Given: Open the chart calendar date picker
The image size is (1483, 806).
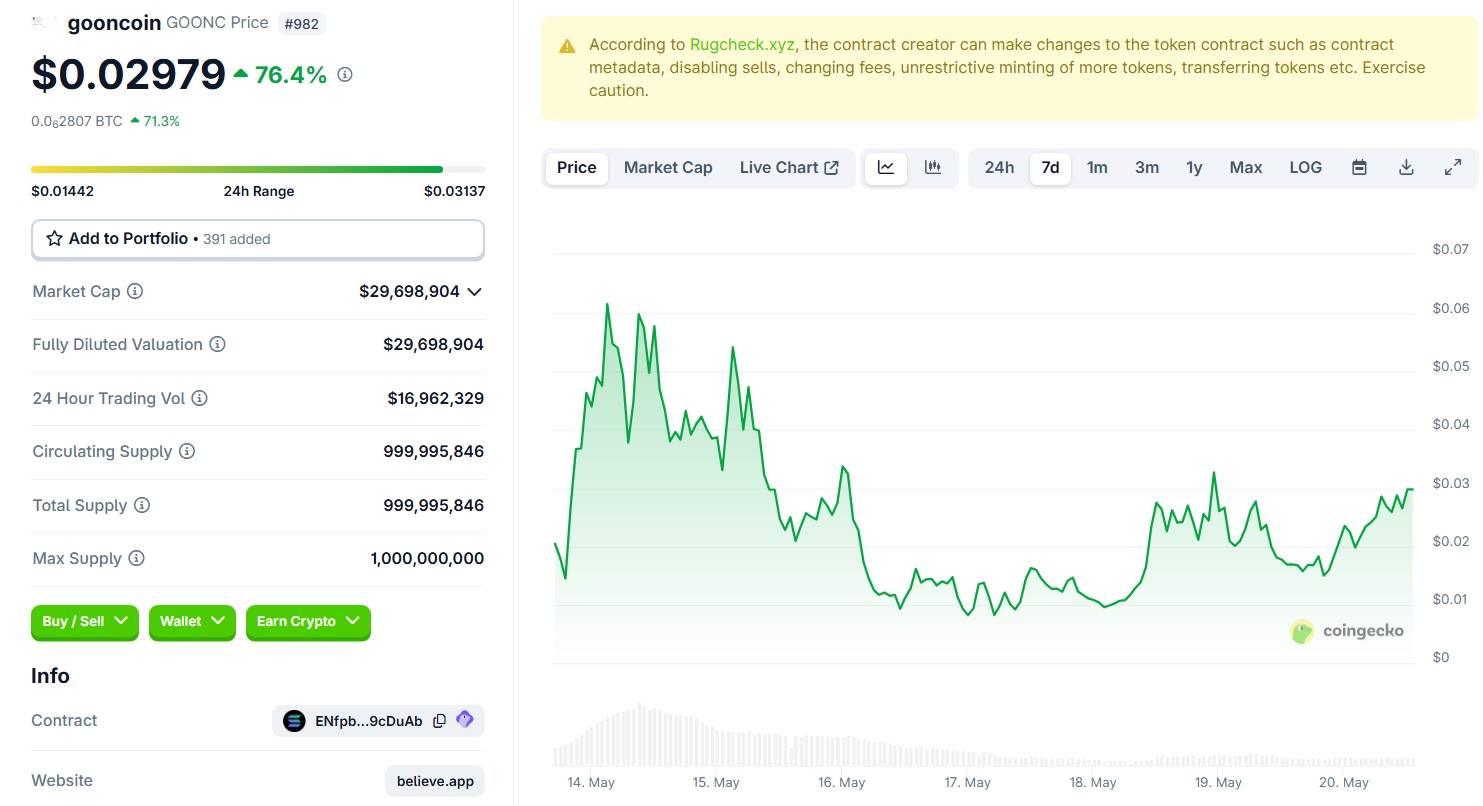Looking at the screenshot, I should pos(1359,168).
